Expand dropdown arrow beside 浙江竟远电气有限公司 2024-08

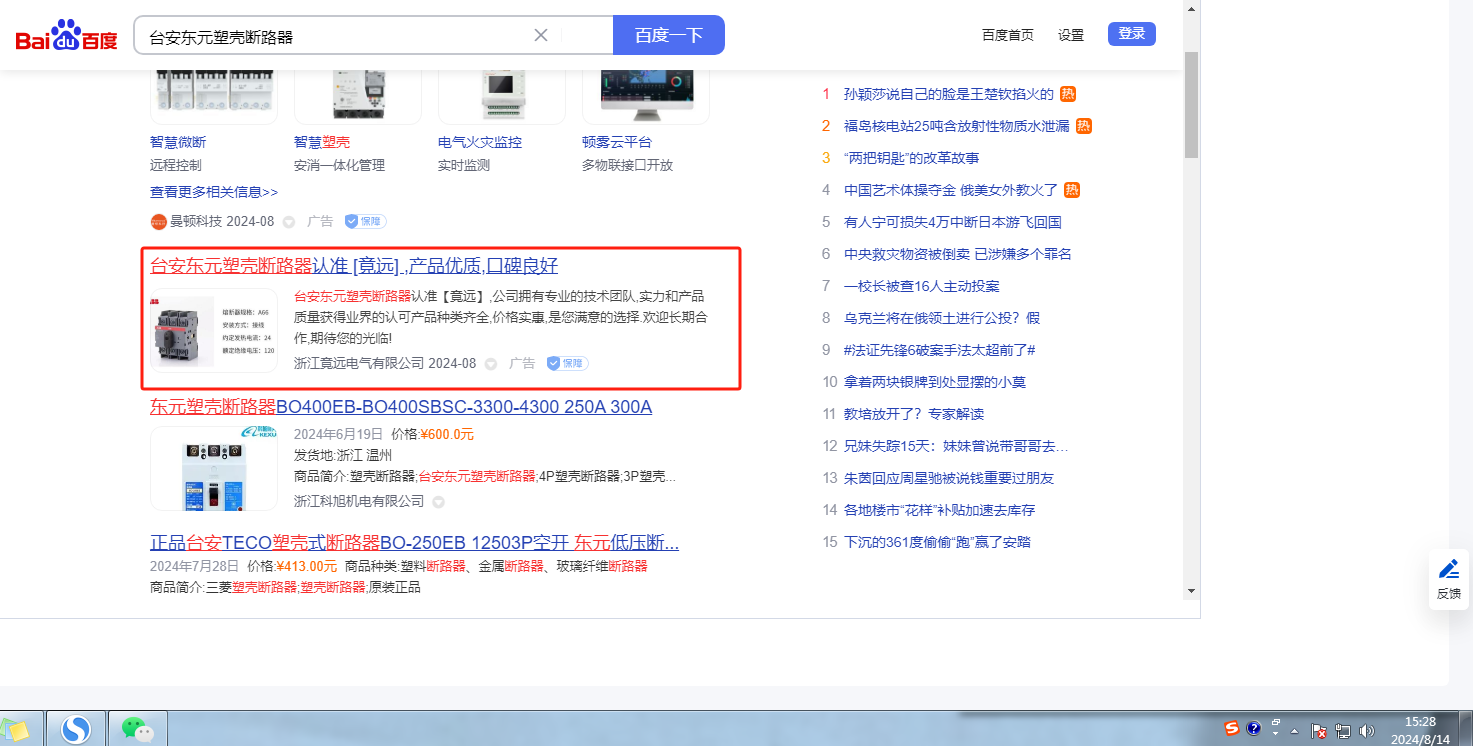491,364
